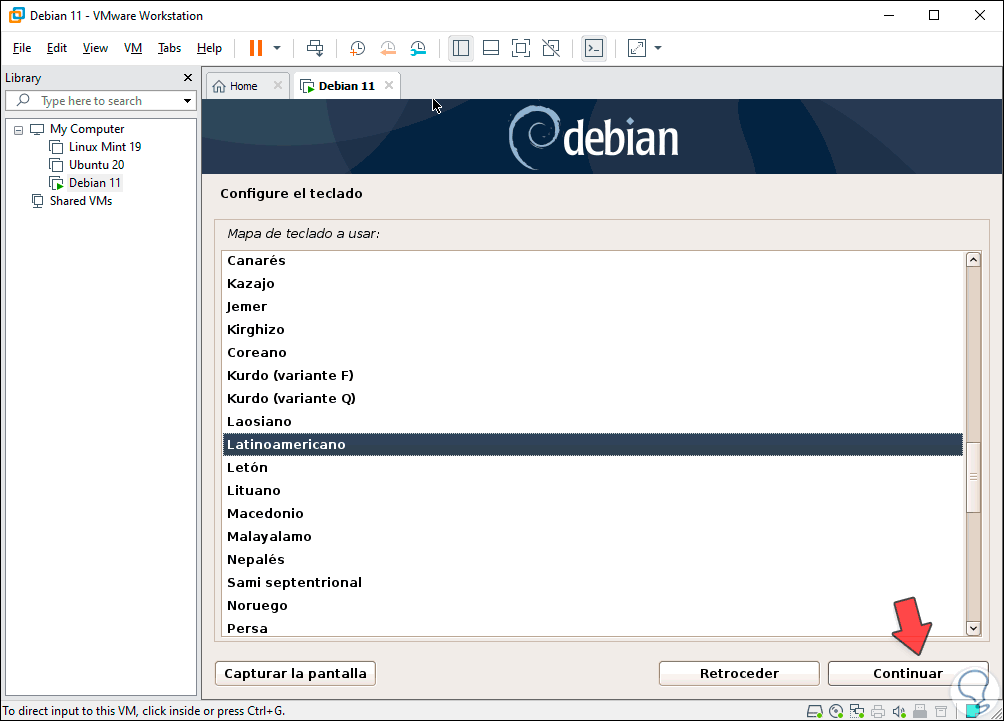Select the Kirghizo keyboard layout
Image resolution: width=1004 pixels, height=721 pixels.
click(x=592, y=330)
